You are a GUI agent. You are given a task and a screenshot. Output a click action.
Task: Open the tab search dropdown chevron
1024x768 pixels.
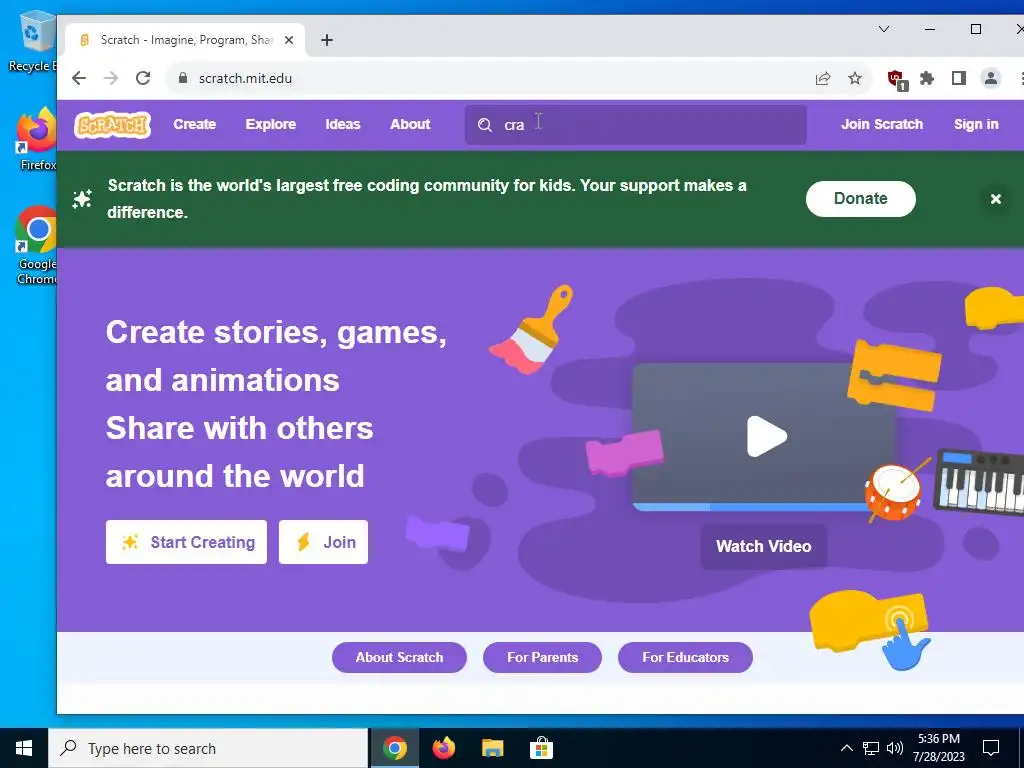[x=884, y=29]
